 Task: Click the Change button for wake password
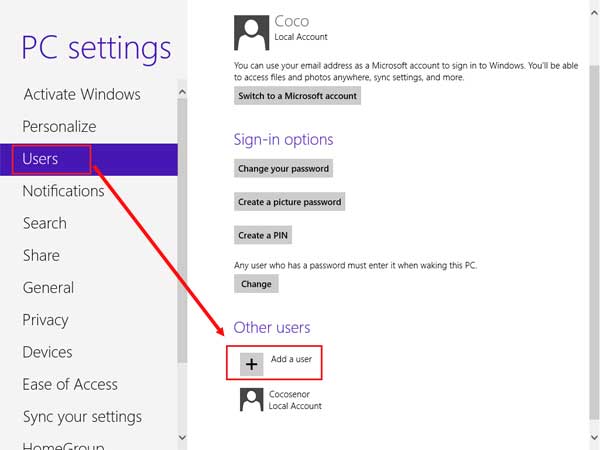pos(256,284)
